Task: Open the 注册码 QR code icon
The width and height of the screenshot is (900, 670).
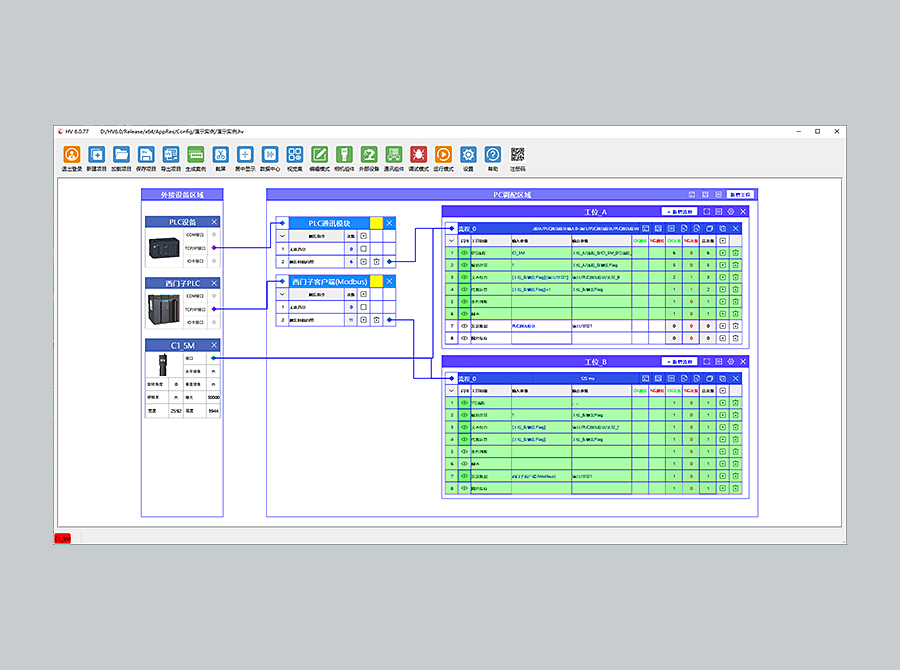Action: pyautogui.click(x=517, y=155)
